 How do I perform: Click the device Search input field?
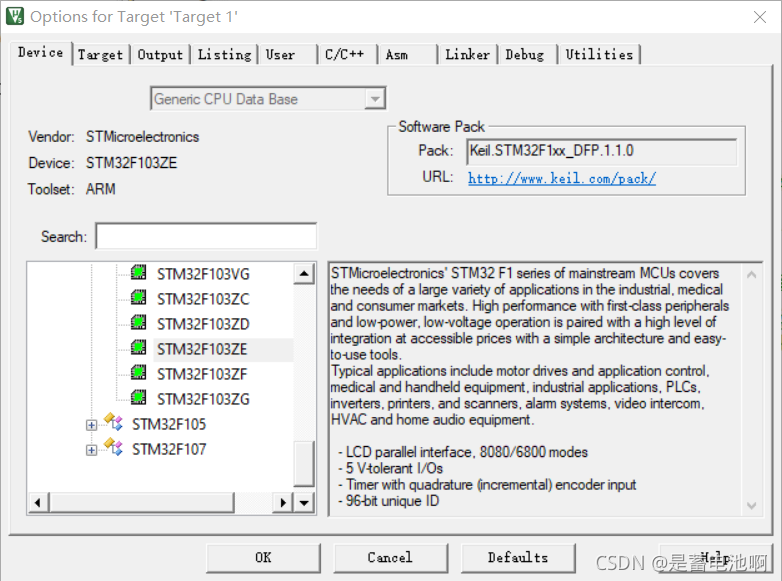click(206, 236)
